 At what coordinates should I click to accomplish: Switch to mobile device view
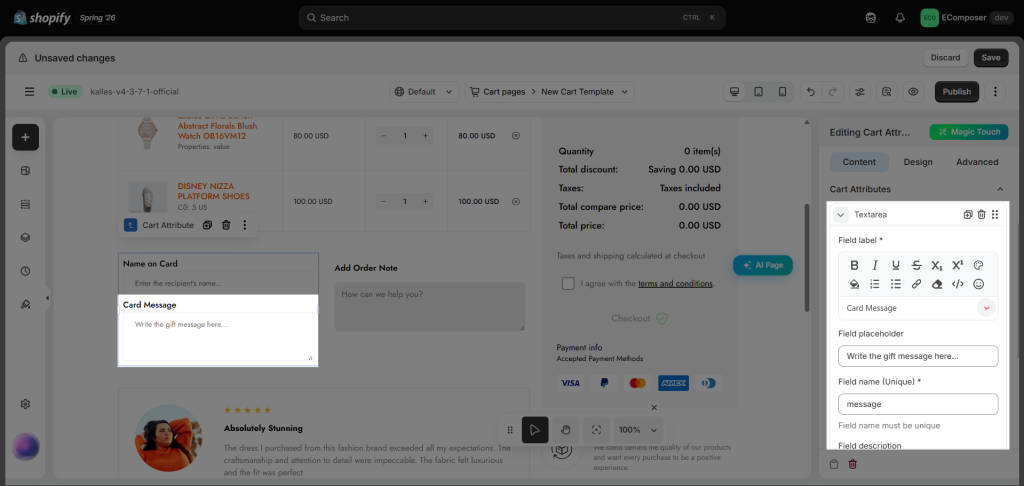tap(782, 91)
